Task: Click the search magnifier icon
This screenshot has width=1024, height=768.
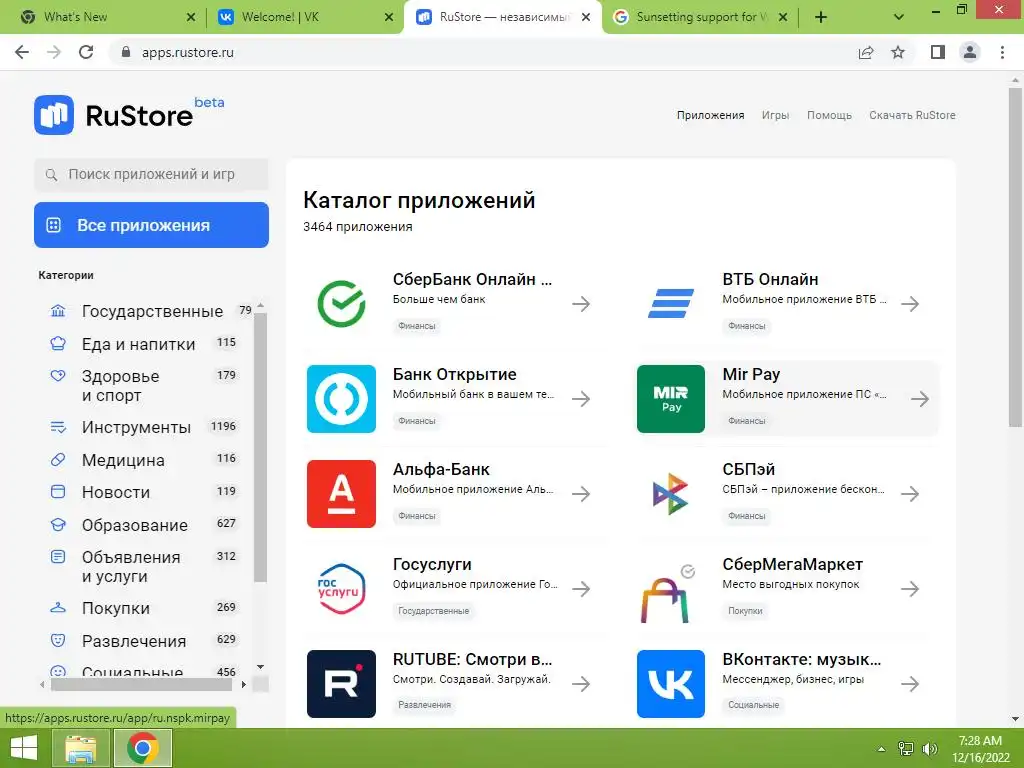Action: coord(51,174)
